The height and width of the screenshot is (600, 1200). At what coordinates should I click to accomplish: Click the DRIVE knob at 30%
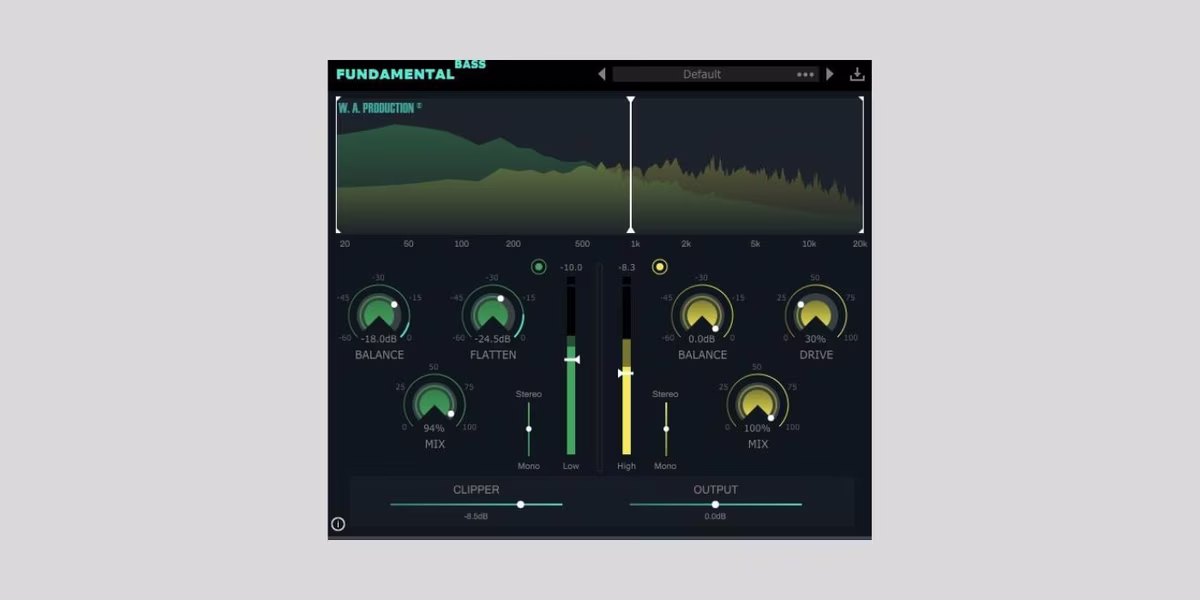(816, 310)
